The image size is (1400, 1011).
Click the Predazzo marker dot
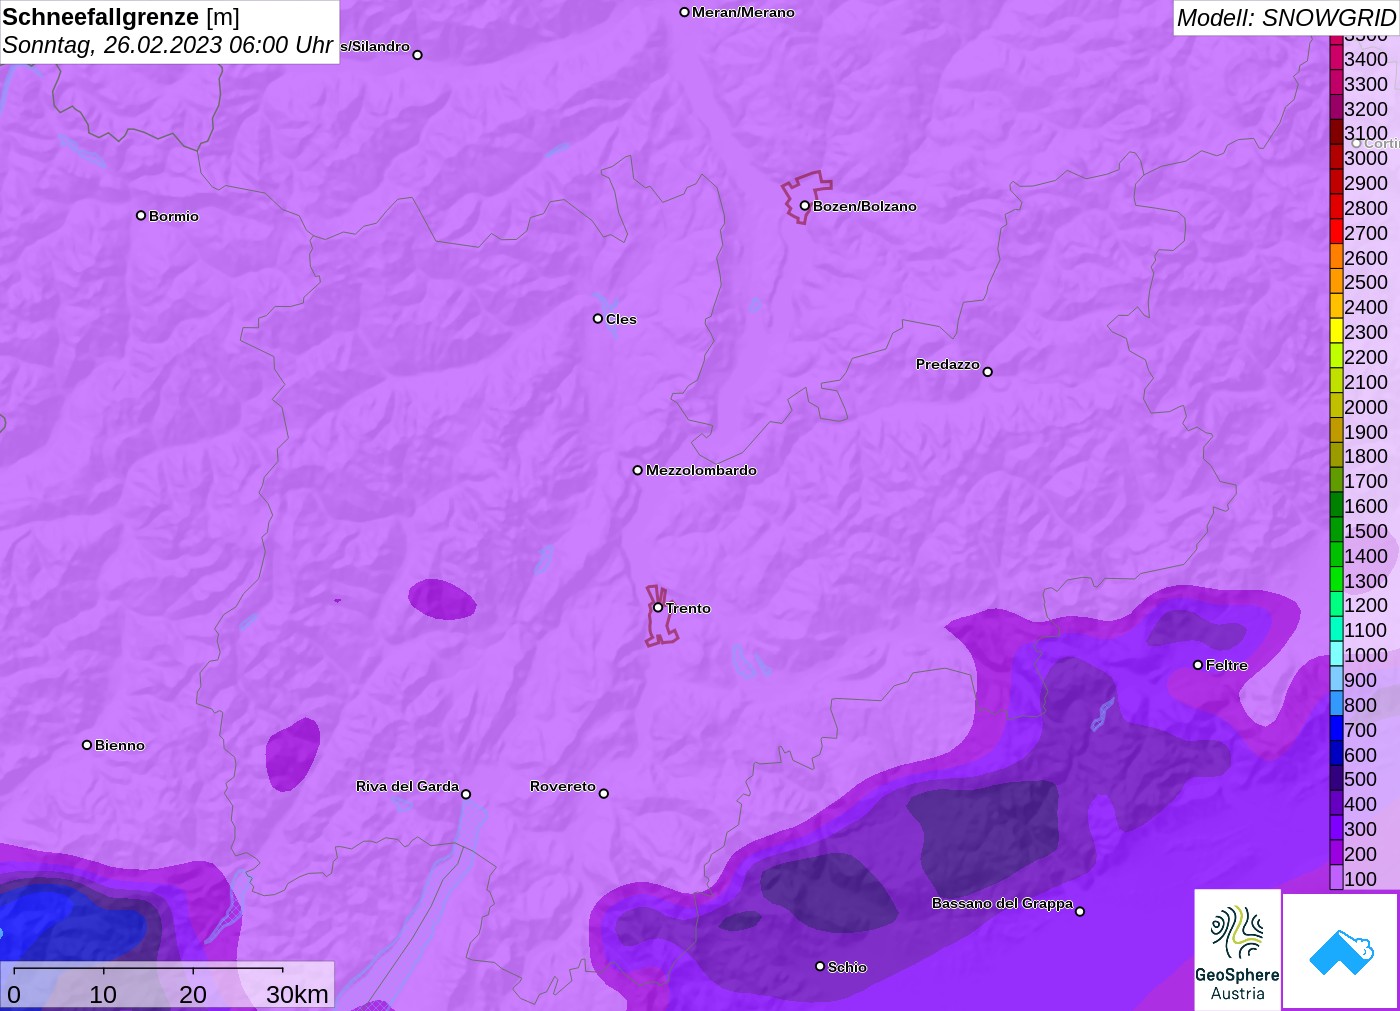[987, 372]
